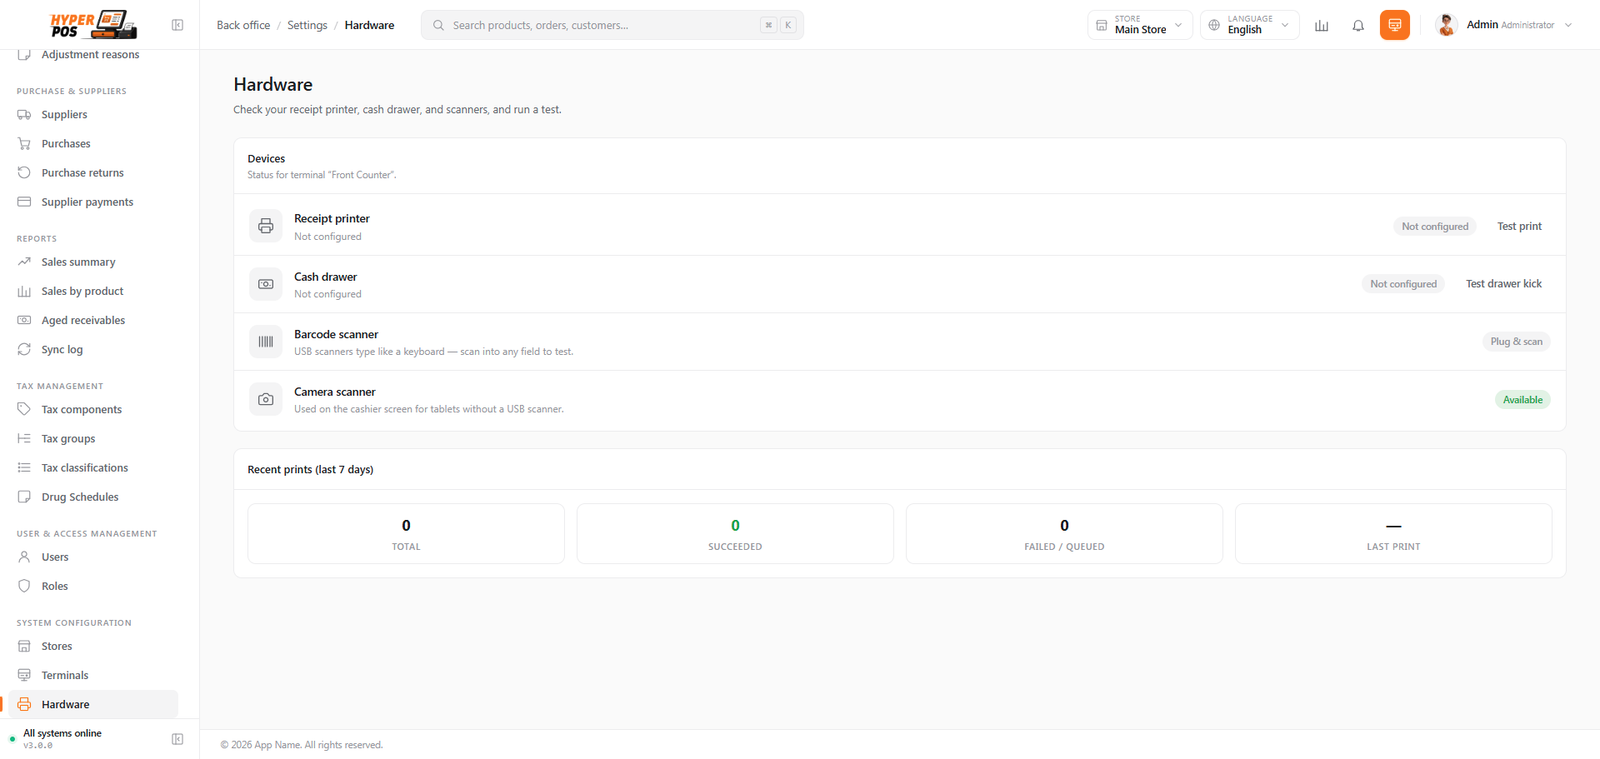Click the search magnifier icon
Screen dimensions: 1600x759
click(438, 25)
